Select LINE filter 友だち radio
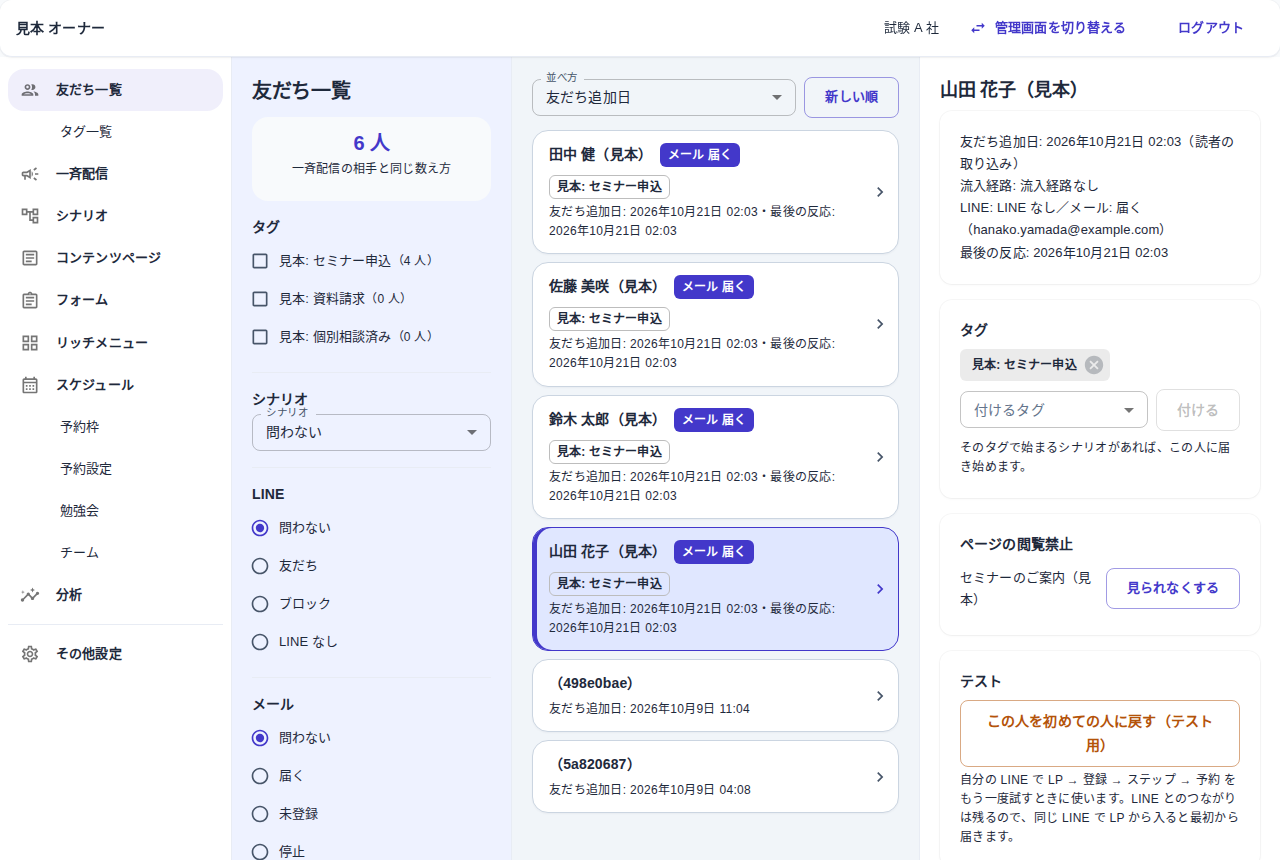1280x860 pixels. coord(260,566)
